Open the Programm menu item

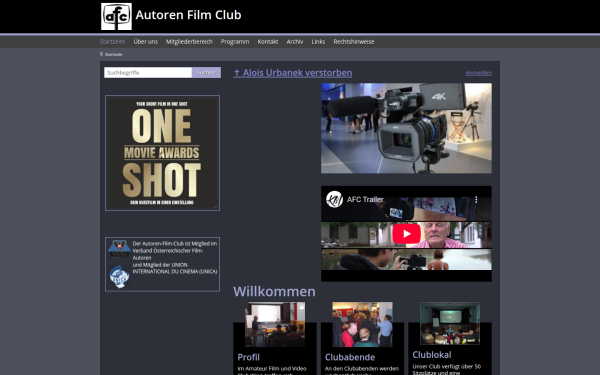[x=235, y=42]
